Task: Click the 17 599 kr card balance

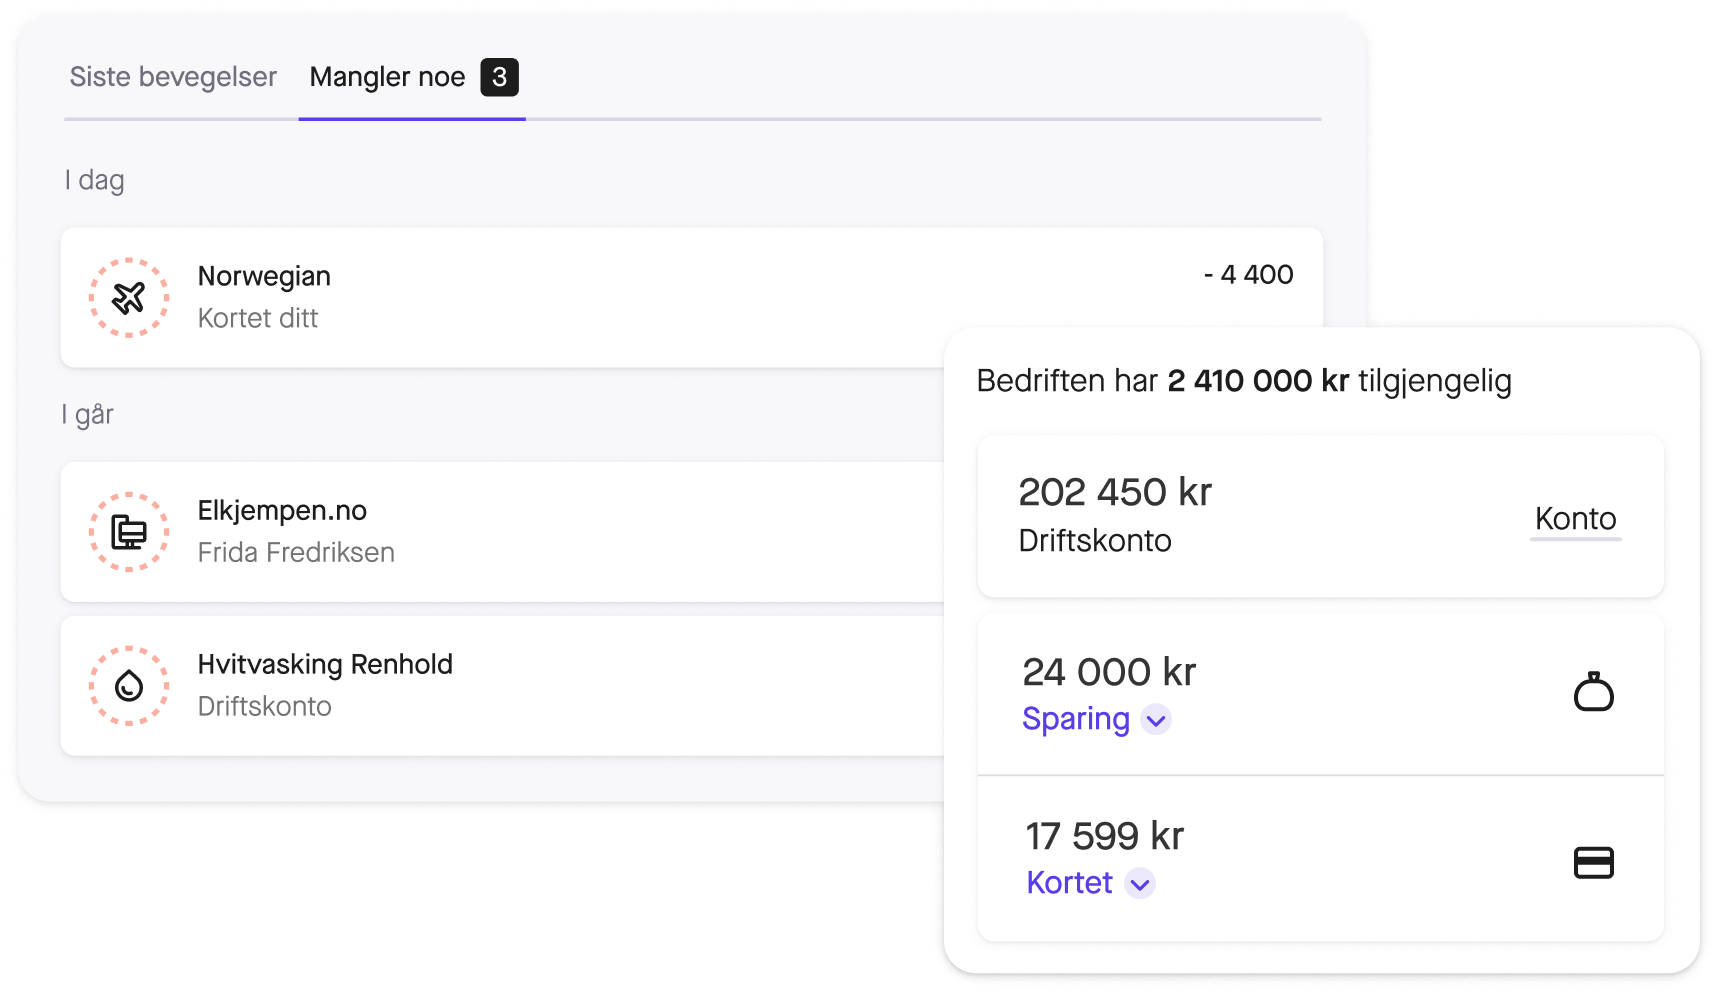Action: [x=1104, y=836]
